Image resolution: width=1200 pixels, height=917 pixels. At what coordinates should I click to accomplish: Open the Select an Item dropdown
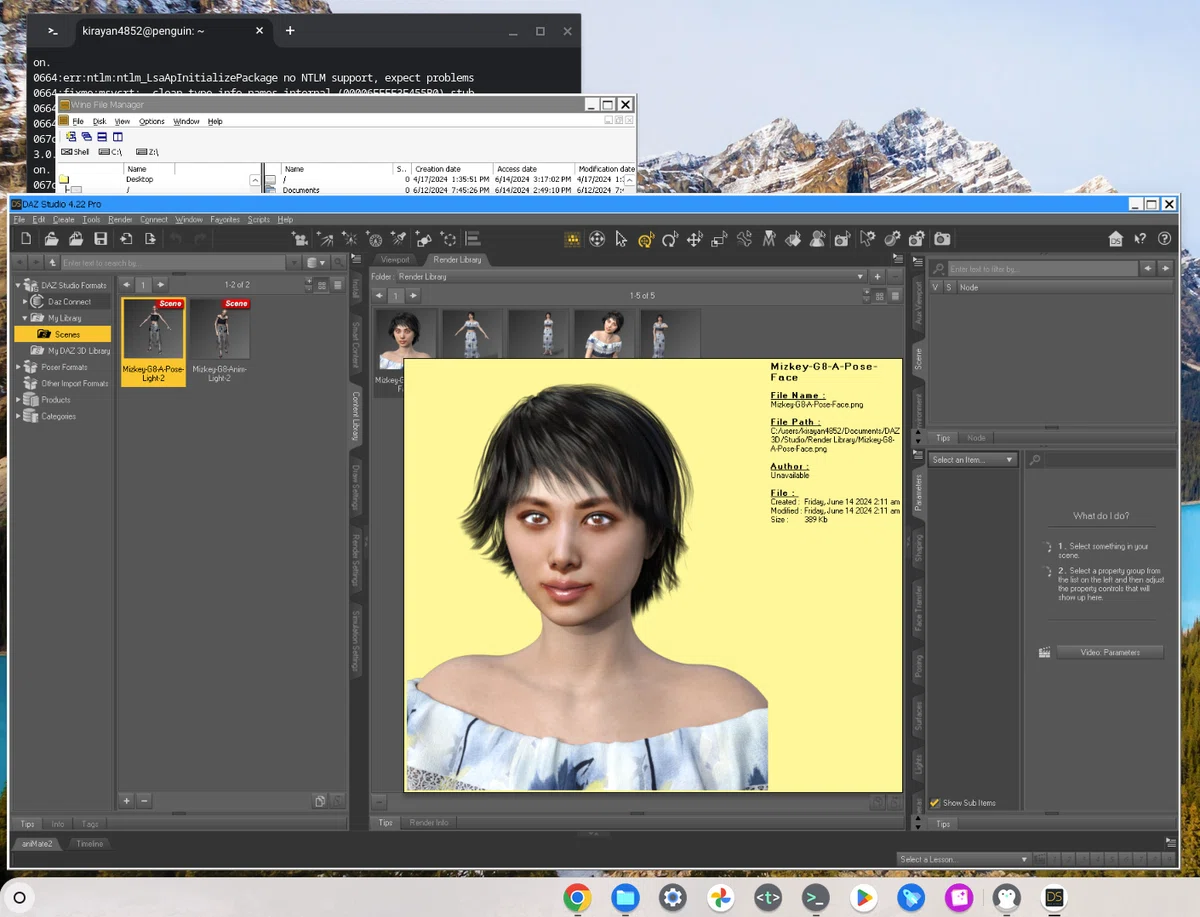972,460
